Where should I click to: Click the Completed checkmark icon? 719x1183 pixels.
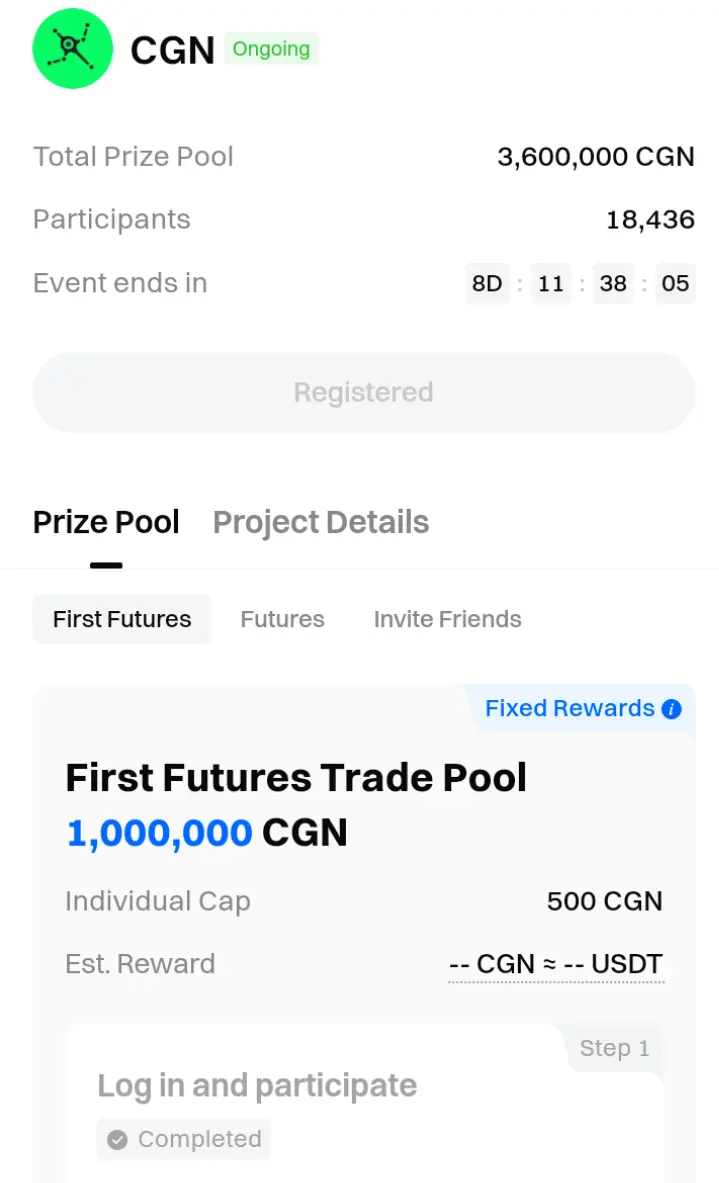tap(117, 1139)
